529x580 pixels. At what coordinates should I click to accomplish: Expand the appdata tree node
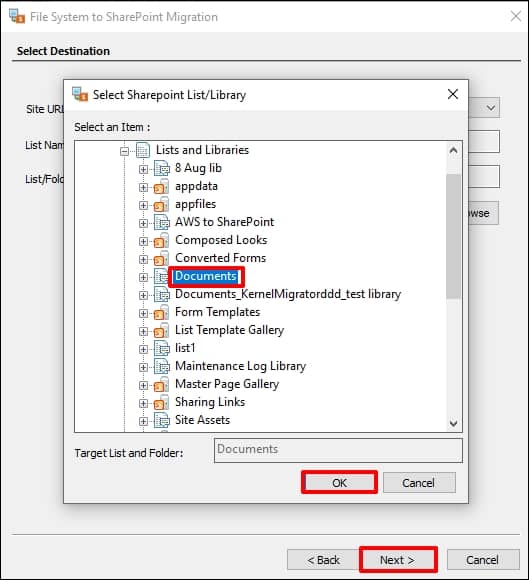143,188
